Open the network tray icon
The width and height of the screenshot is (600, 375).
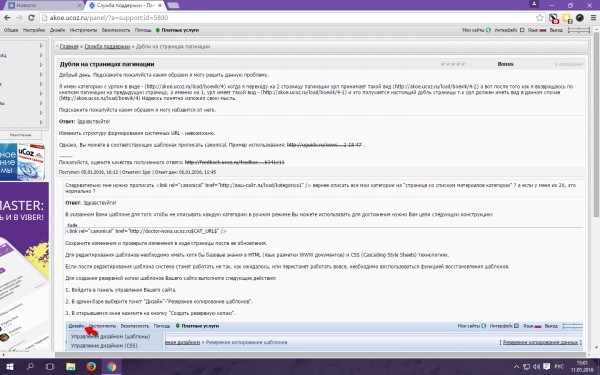(527, 367)
